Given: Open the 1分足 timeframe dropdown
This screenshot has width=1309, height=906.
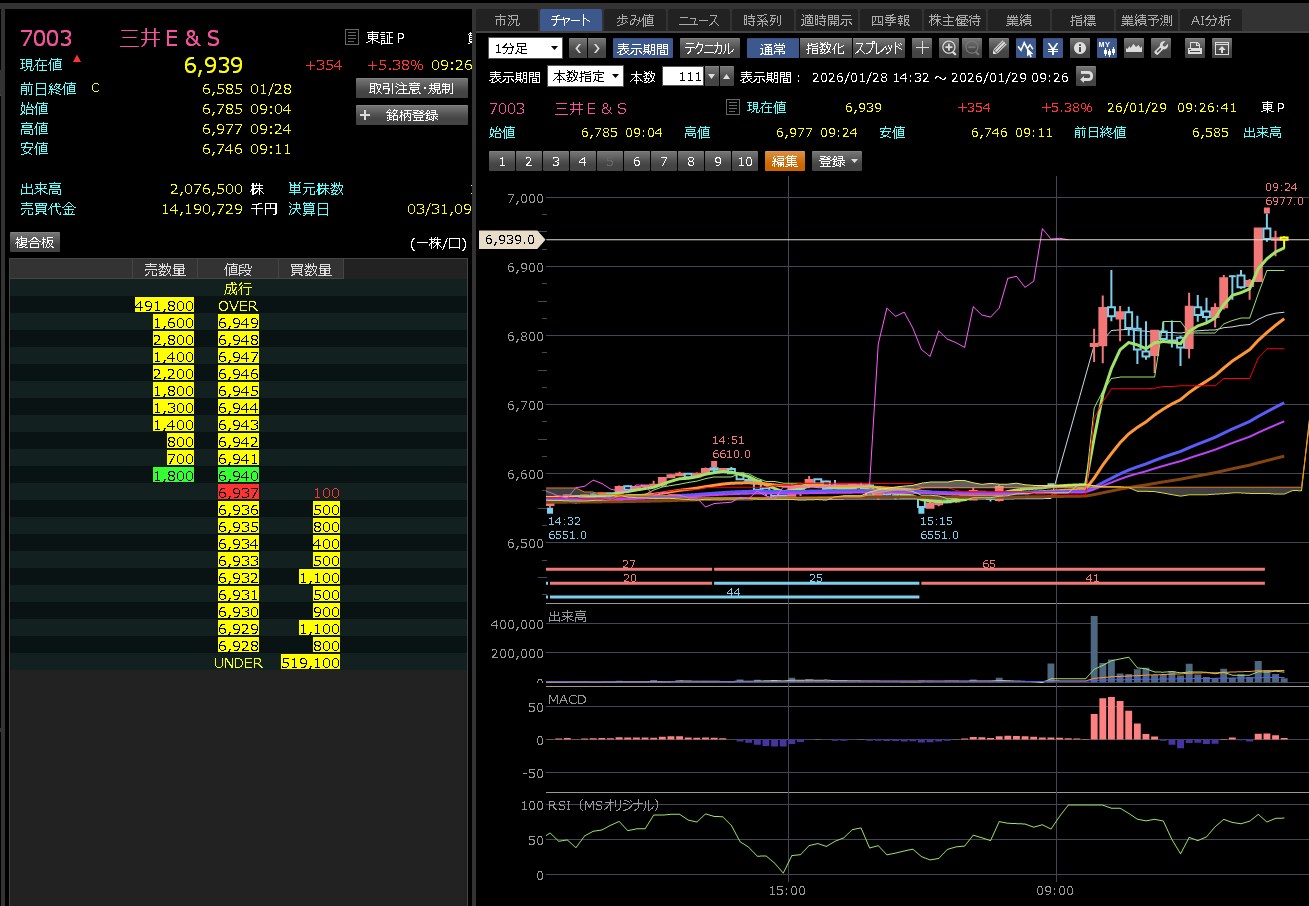Looking at the screenshot, I should coord(526,48).
